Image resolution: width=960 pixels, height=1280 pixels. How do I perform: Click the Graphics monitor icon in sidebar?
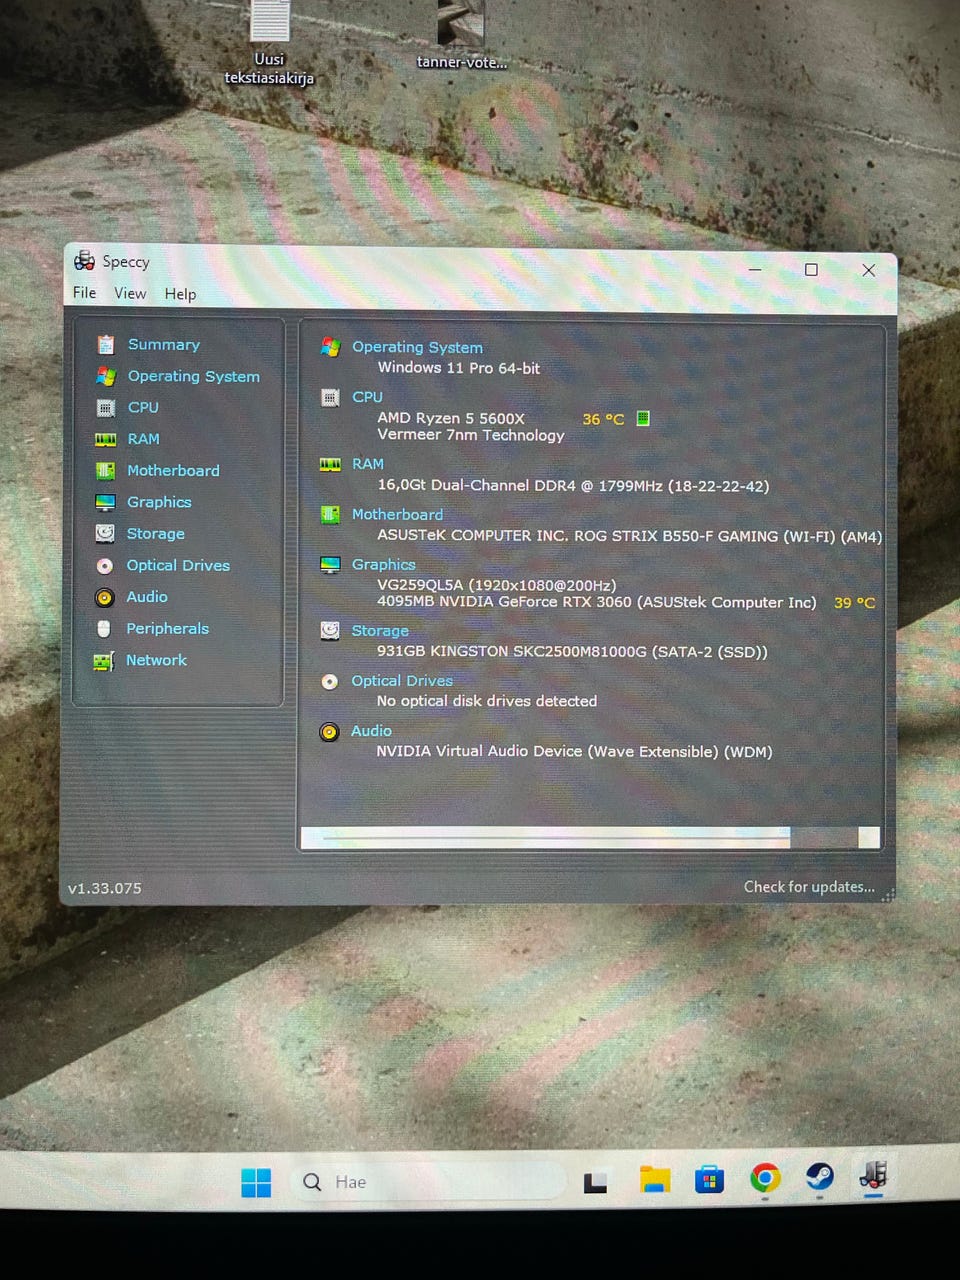point(105,502)
